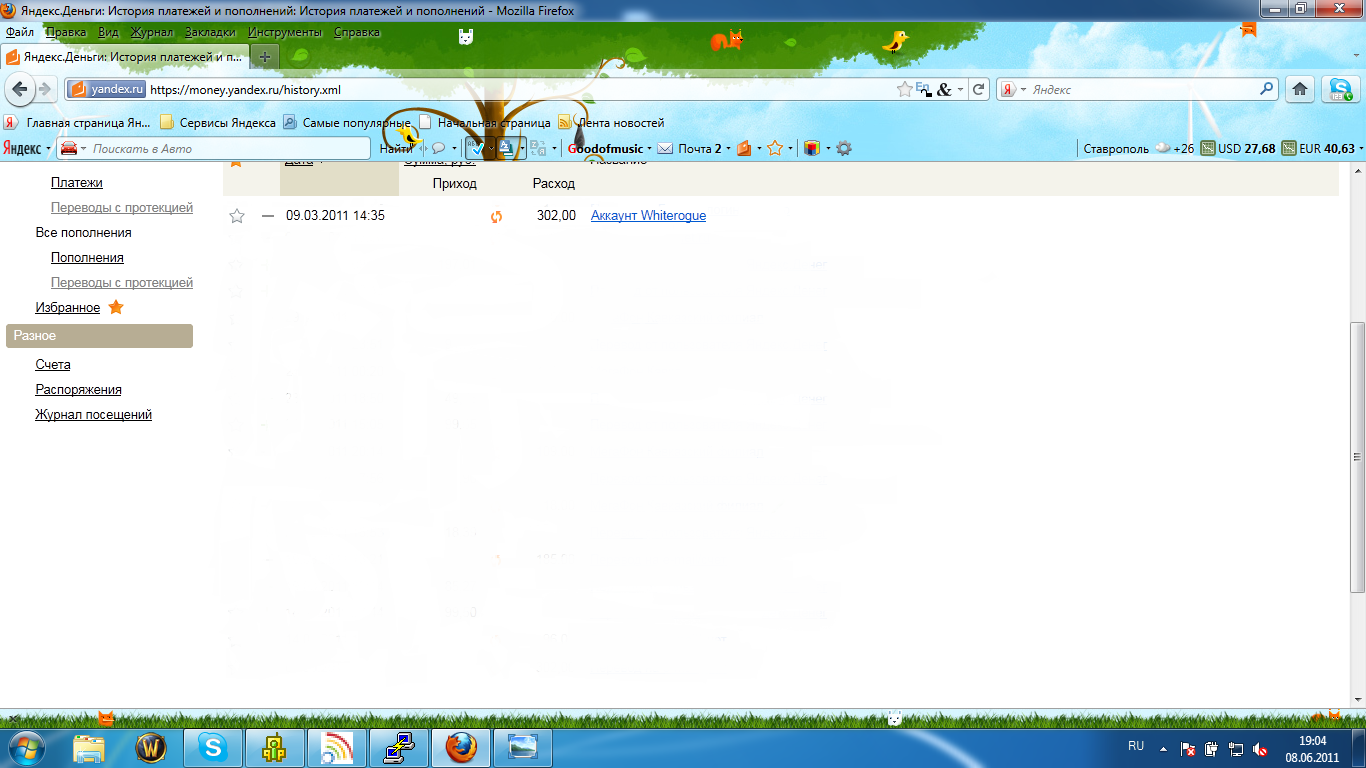Open the Главная страница Ян... bookmark
The width and height of the screenshot is (1366, 768).
click(78, 123)
